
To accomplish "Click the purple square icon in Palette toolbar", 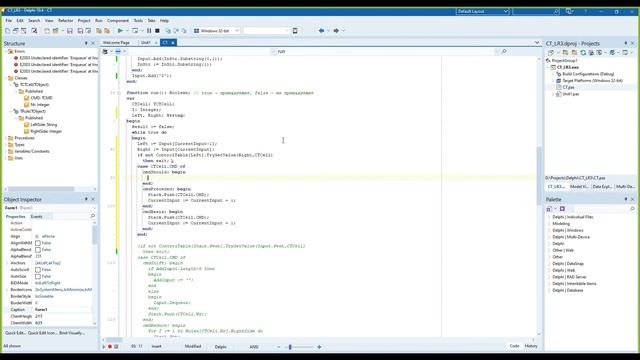I will [x=562, y=209].
